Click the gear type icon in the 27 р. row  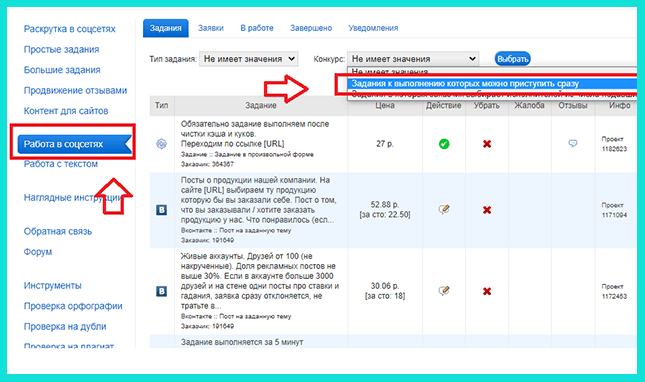pos(161,144)
